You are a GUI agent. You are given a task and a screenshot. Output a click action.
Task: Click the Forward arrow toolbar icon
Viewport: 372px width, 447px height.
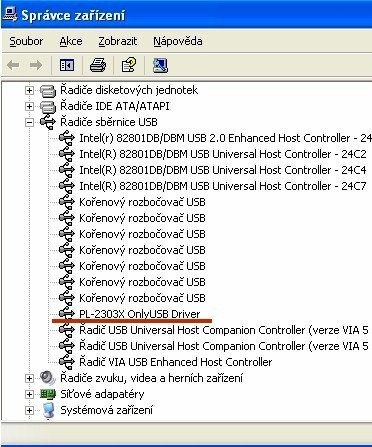[36, 65]
